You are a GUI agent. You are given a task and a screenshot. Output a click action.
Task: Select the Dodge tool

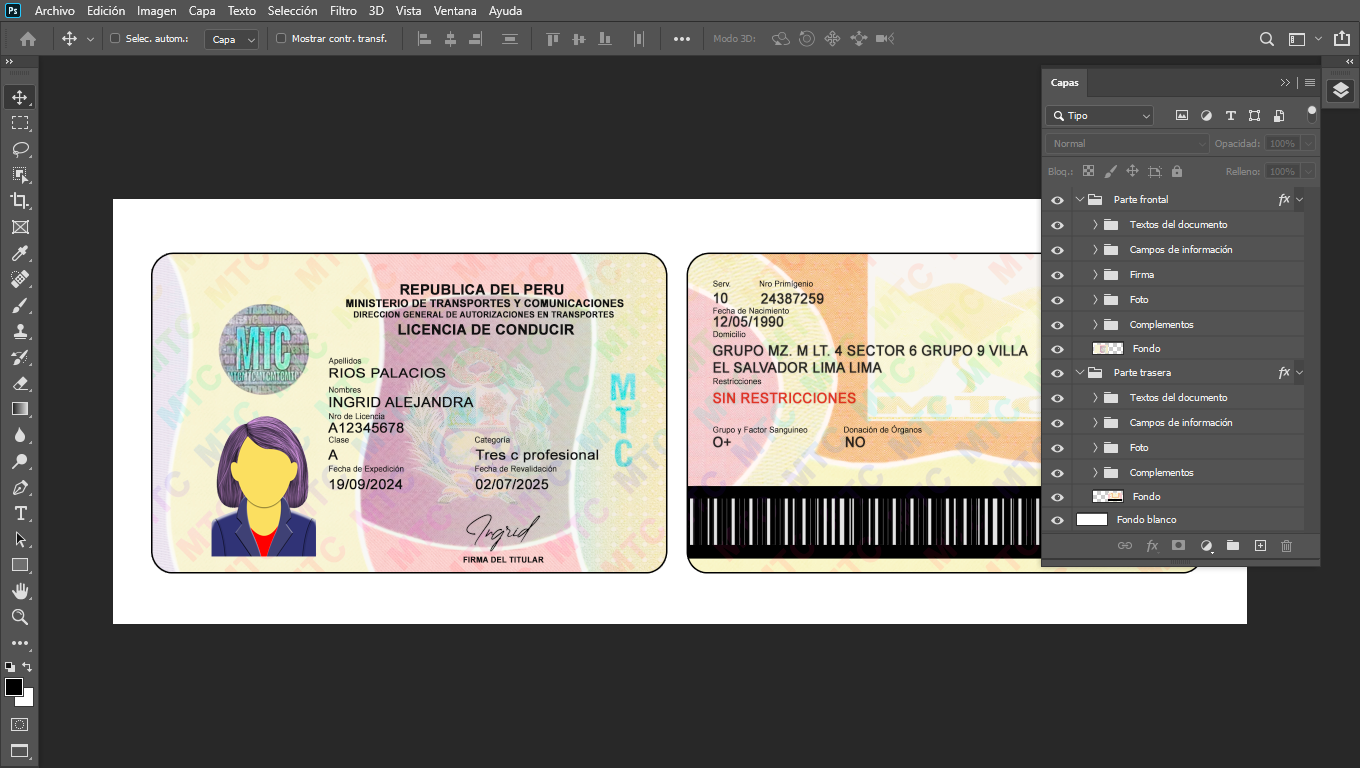(x=20, y=461)
